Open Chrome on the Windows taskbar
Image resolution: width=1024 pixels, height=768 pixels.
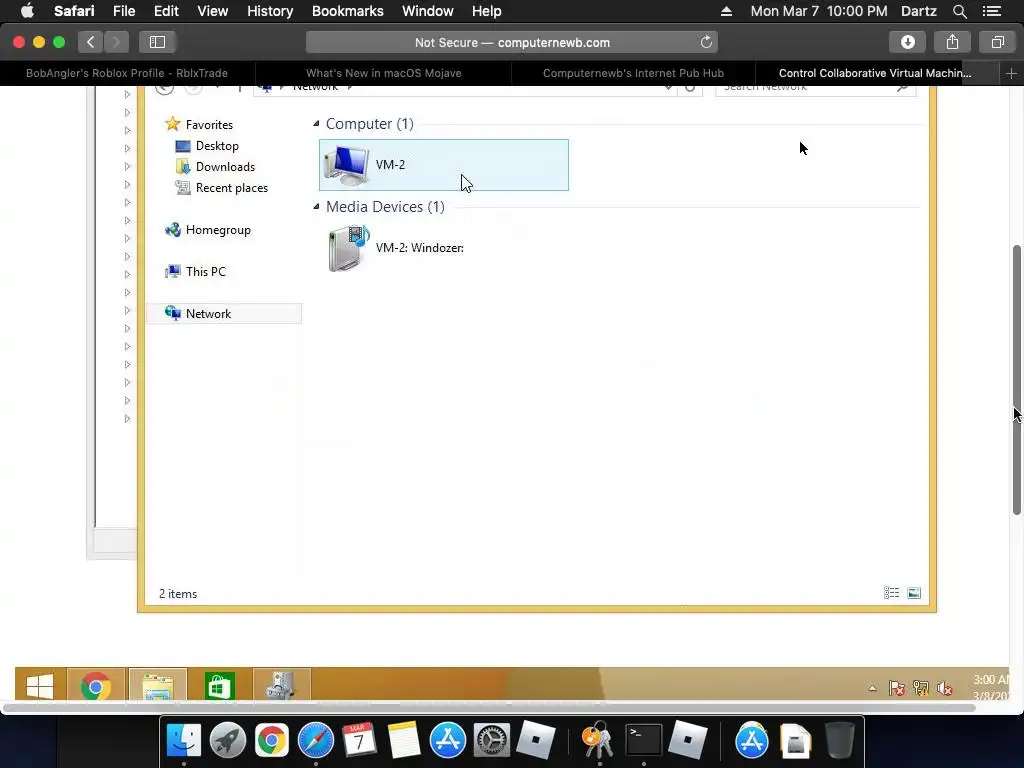[96, 686]
